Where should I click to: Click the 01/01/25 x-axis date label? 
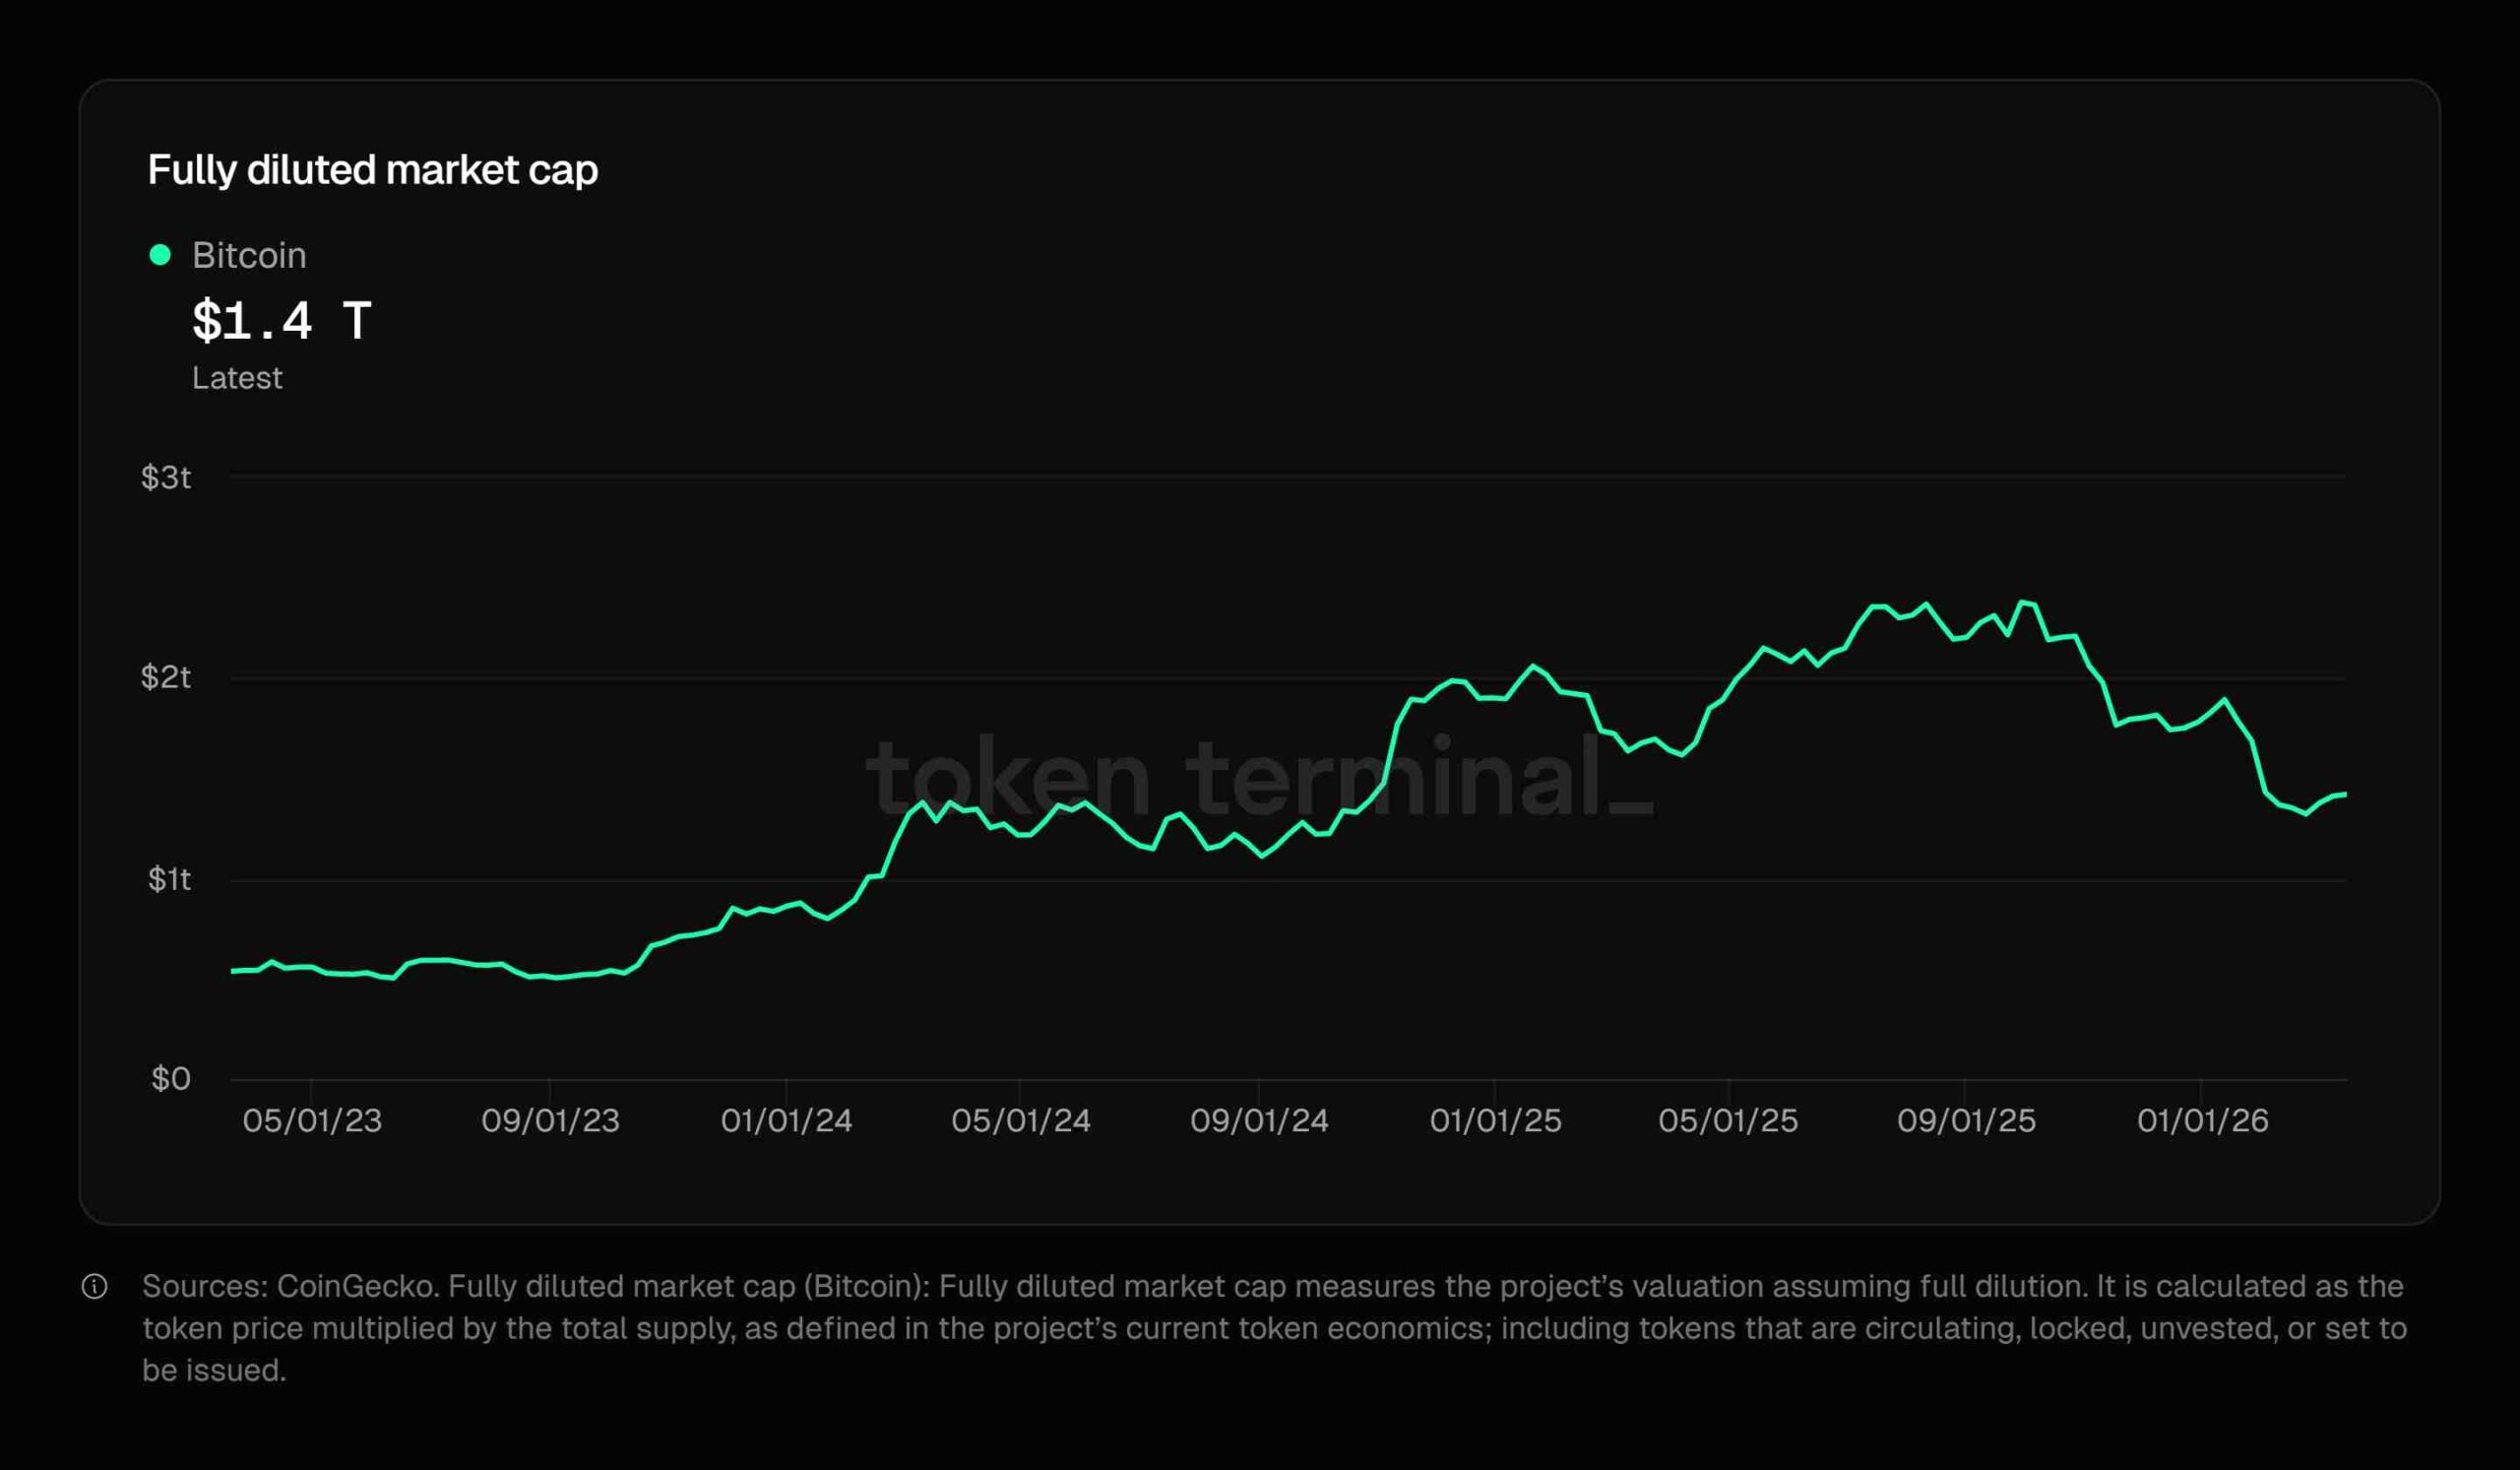[1495, 1120]
